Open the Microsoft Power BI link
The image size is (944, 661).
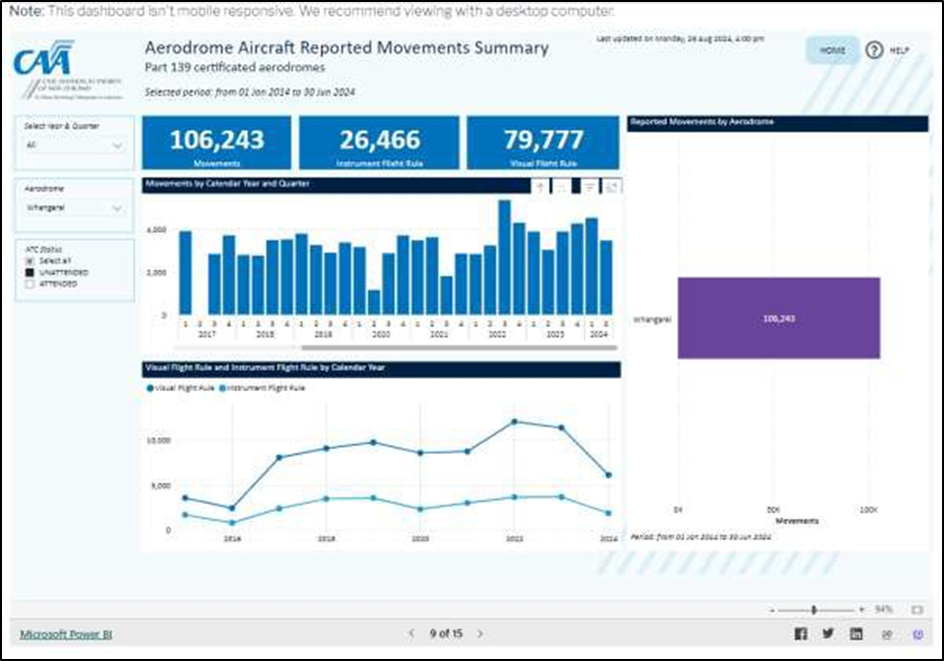click(60, 634)
